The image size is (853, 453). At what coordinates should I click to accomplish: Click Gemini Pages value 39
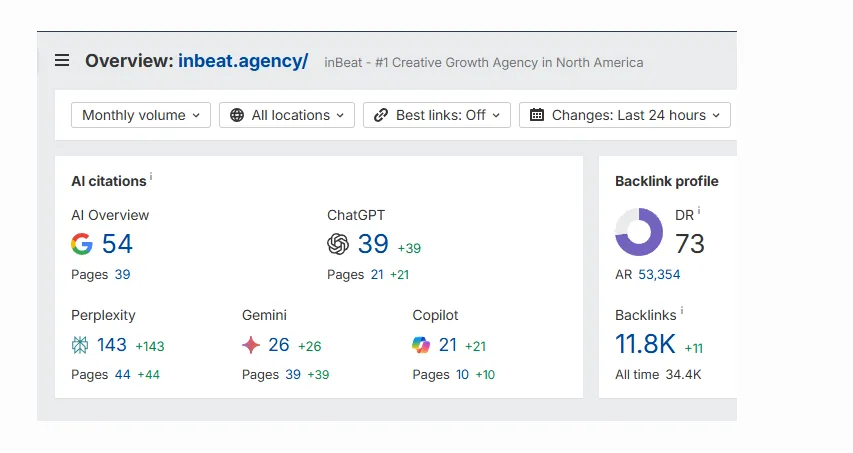click(293, 375)
